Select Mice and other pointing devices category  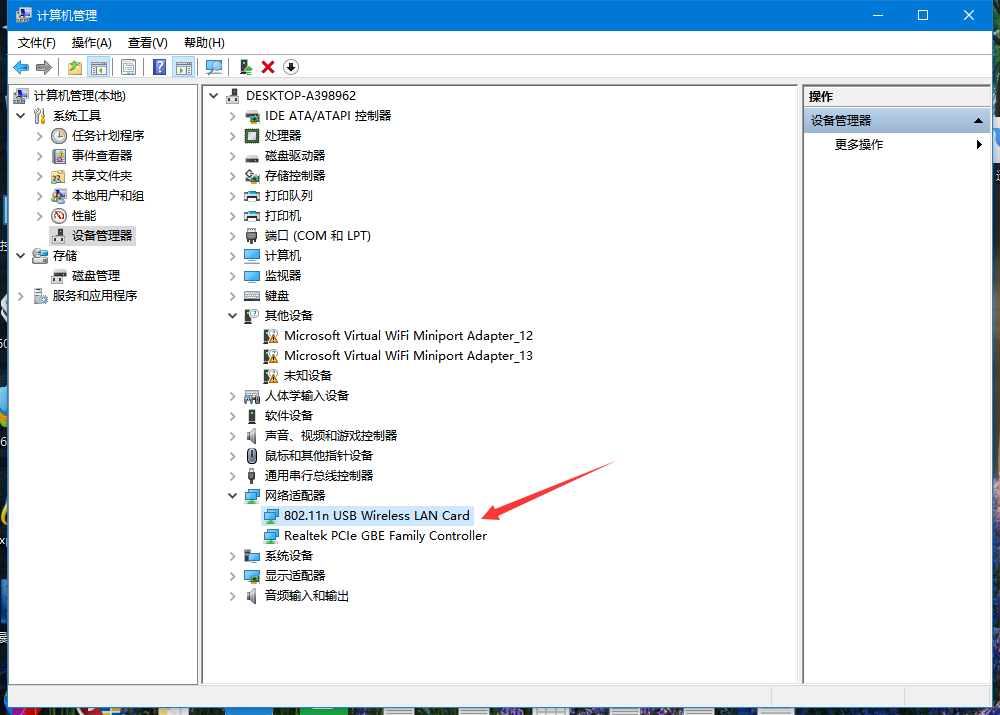pos(319,455)
